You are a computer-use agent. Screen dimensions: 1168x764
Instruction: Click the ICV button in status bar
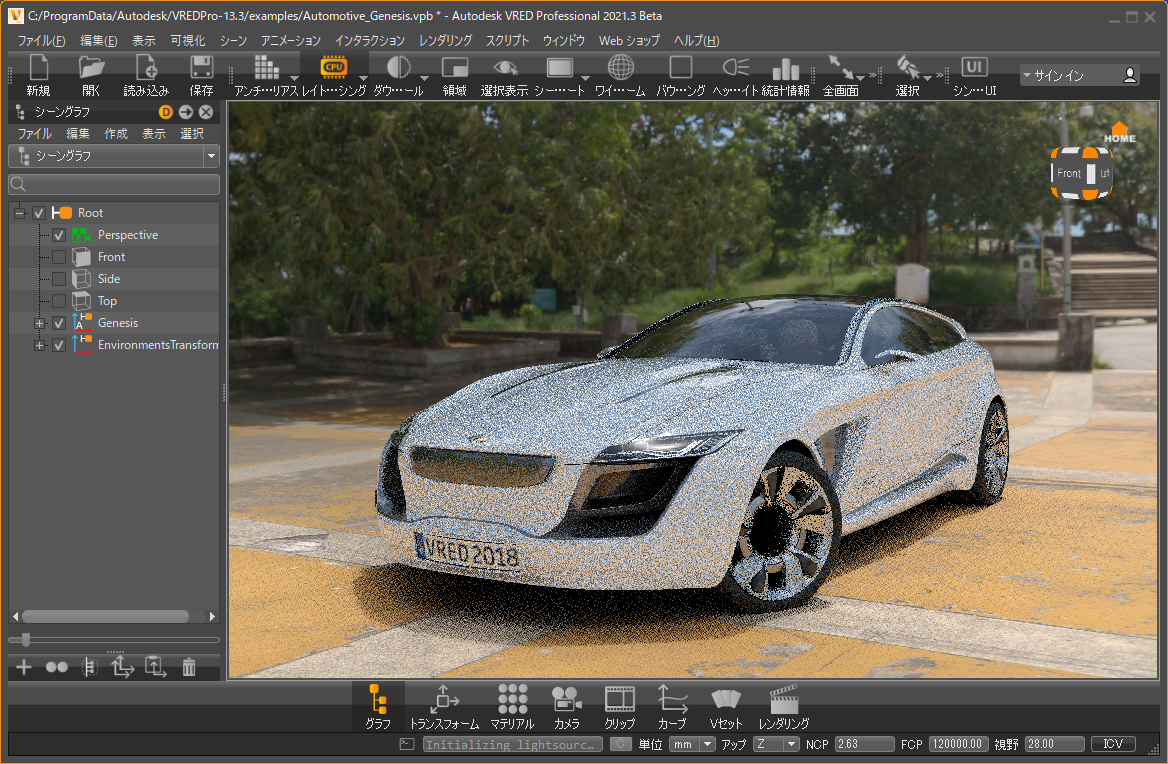1113,744
